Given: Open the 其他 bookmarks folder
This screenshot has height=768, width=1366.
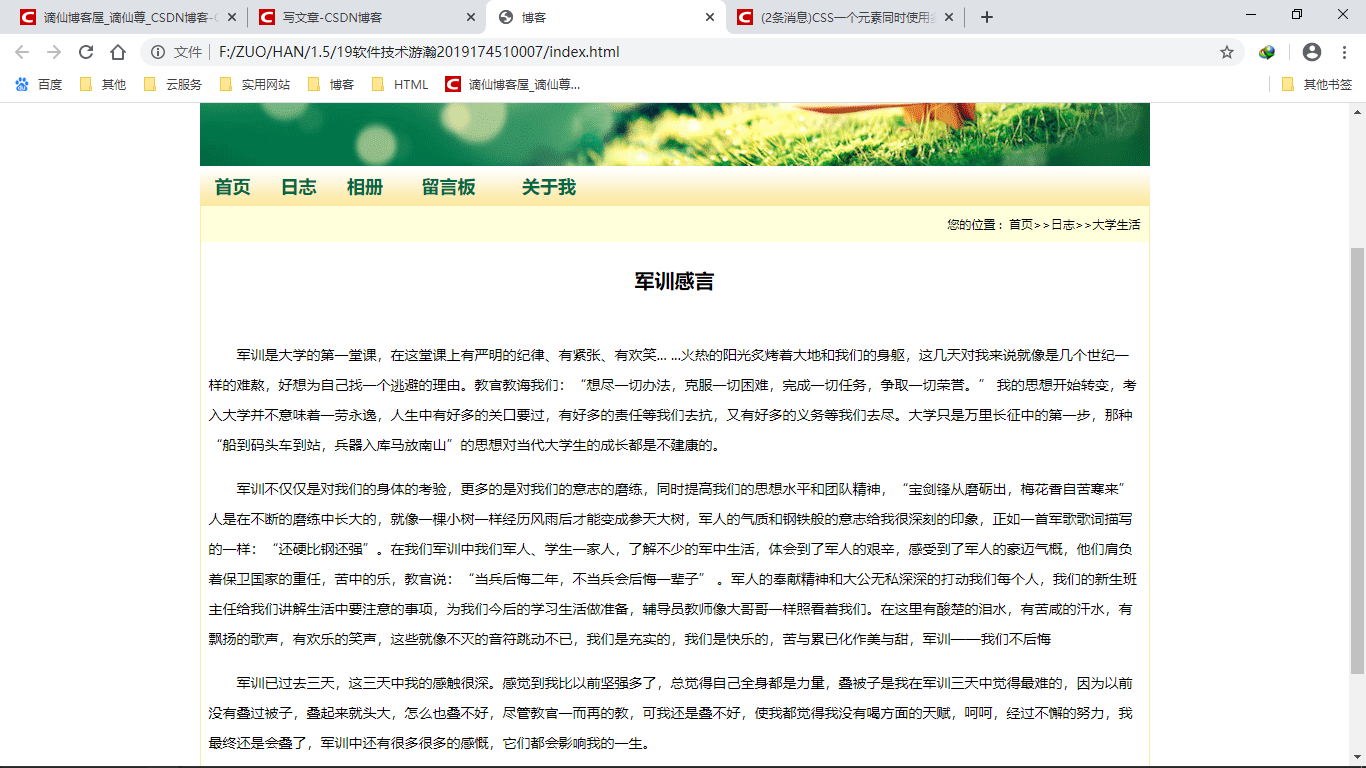Looking at the screenshot, I should click(x=103, y=85).
